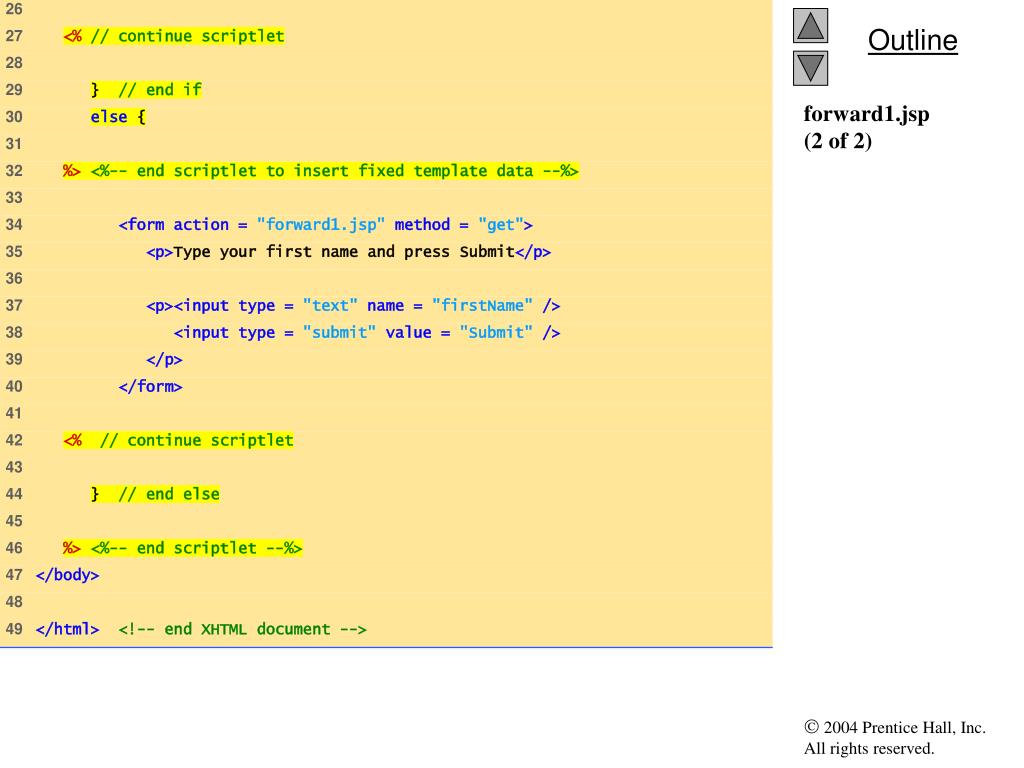Click the "text" type value on line 37

tap(330, 306)
